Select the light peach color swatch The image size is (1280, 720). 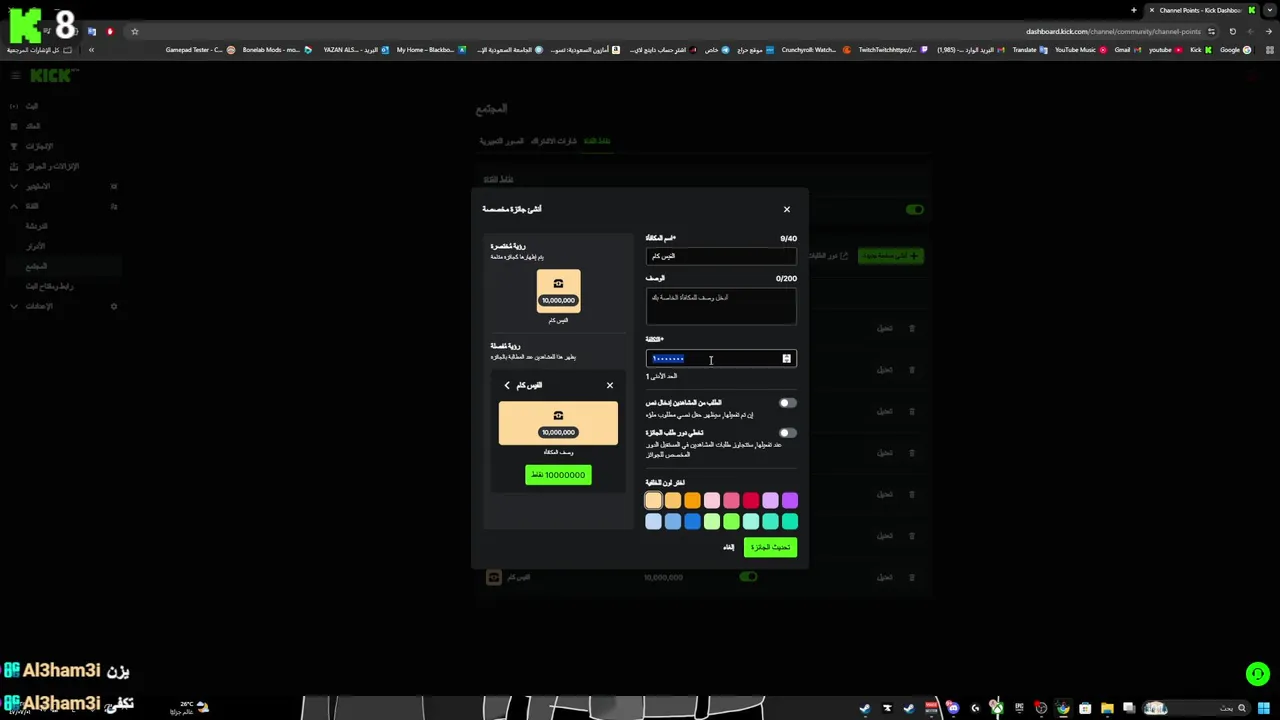click(x=653, y=500)
